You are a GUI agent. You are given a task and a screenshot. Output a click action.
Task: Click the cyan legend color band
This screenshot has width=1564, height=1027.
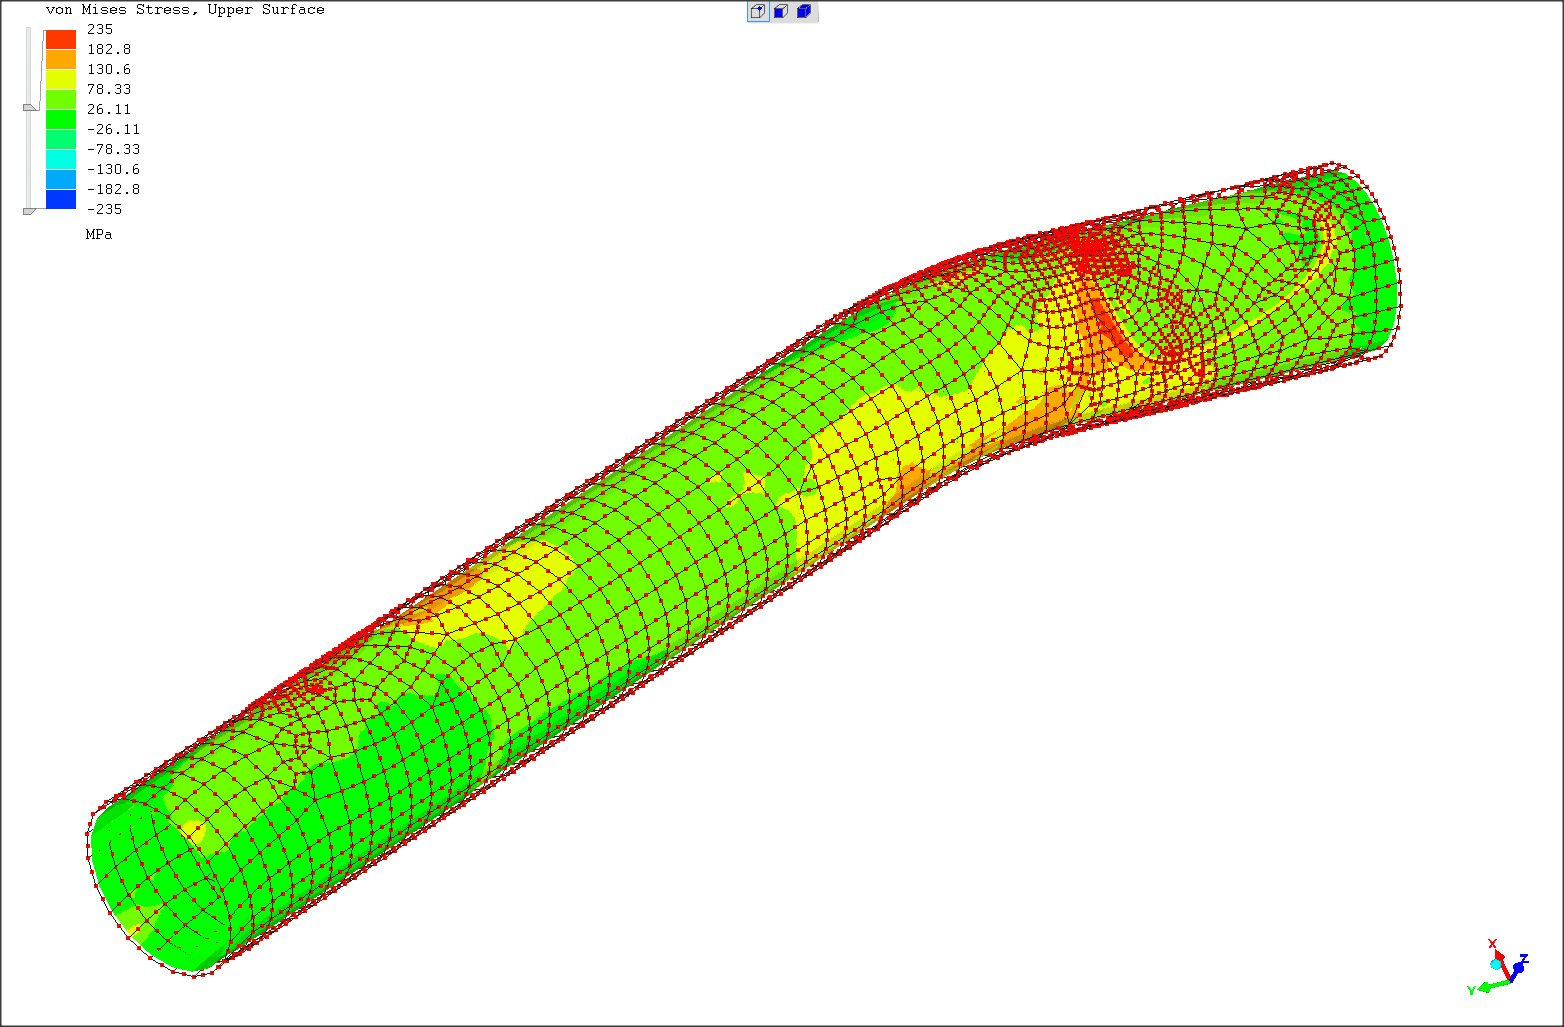(61, 159)
